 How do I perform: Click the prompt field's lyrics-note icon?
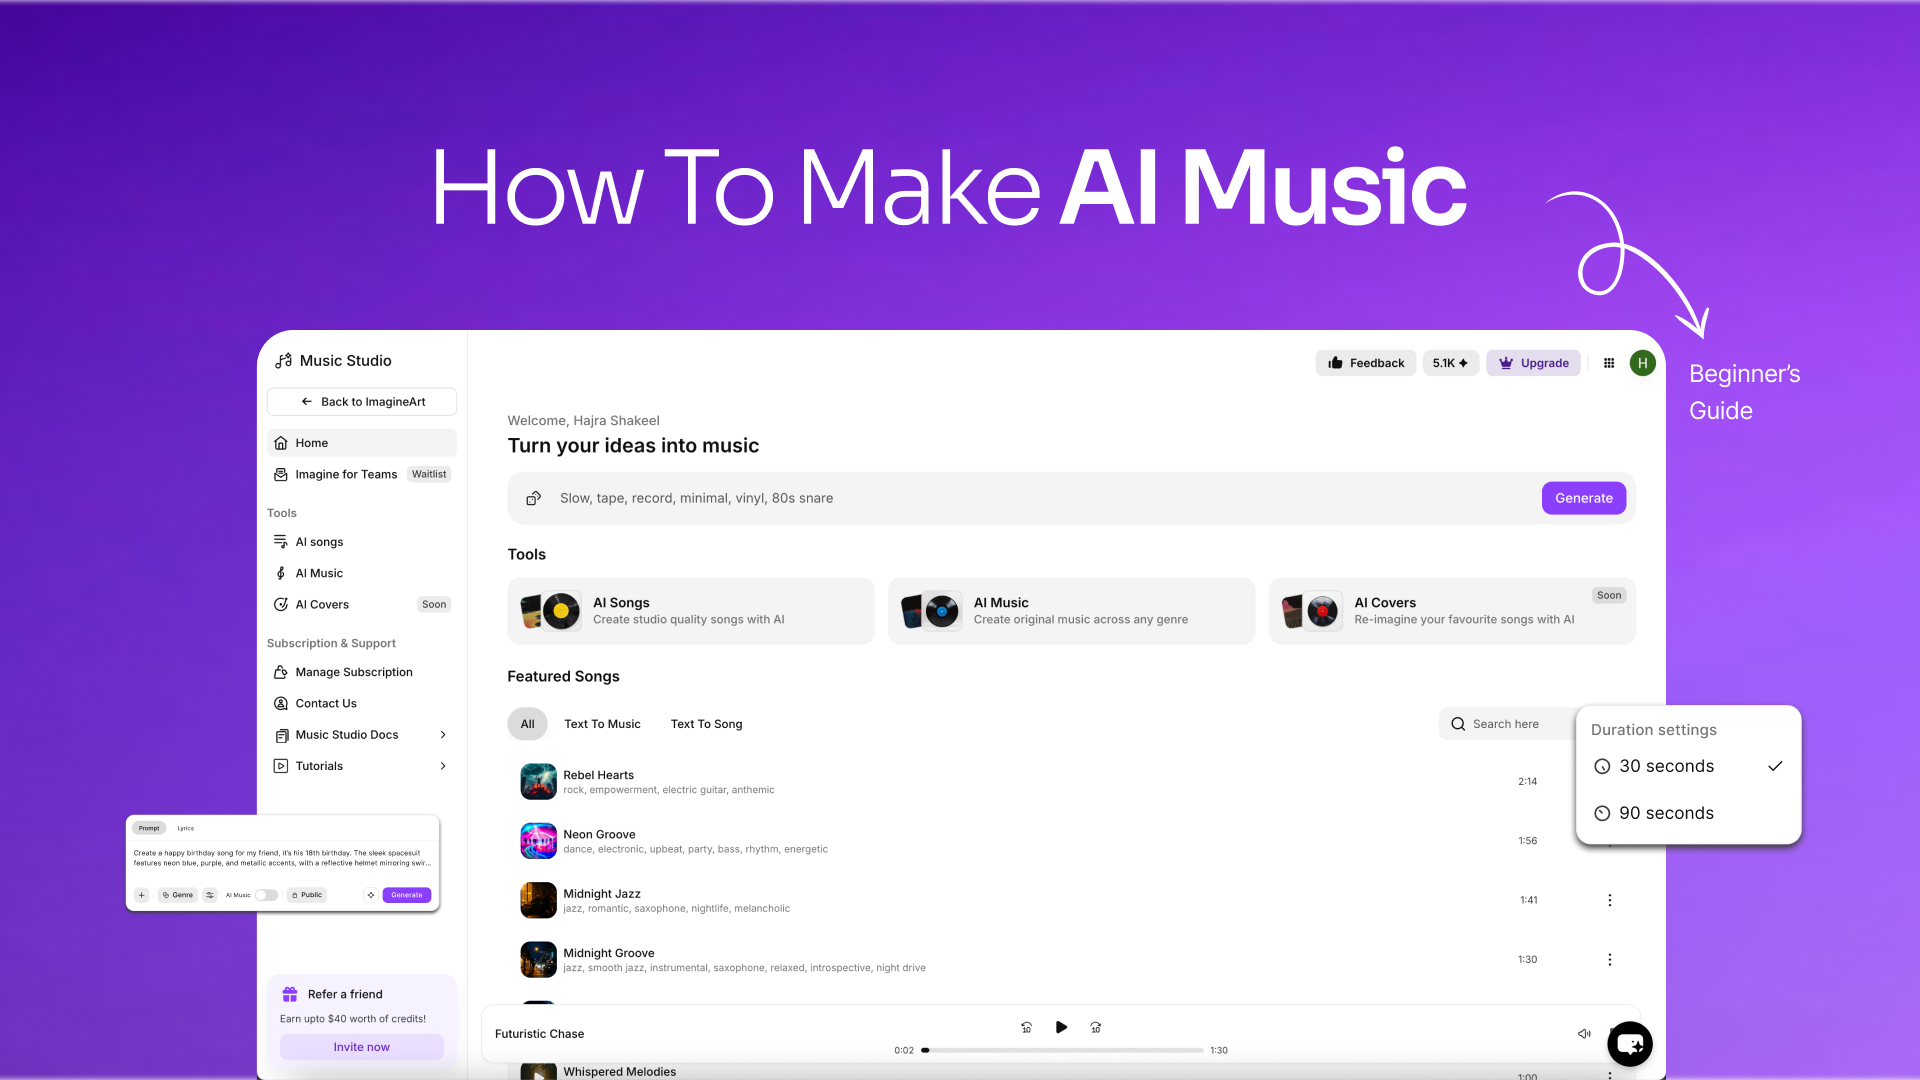(x=534, y=498)
